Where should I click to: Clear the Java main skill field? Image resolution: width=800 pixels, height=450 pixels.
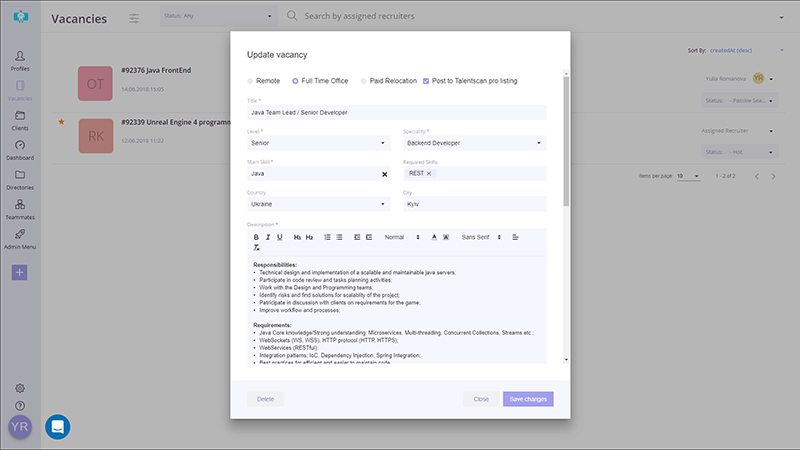click(x=385, y=174)
